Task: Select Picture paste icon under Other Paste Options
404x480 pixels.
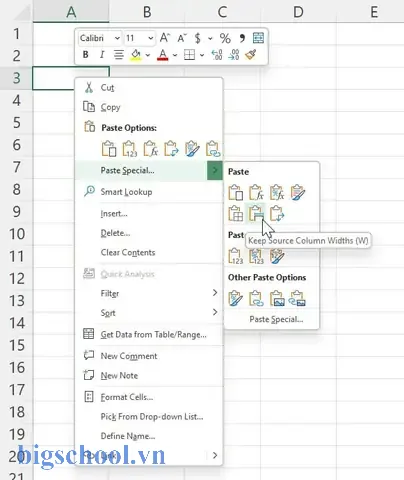Action: (277, 298)
